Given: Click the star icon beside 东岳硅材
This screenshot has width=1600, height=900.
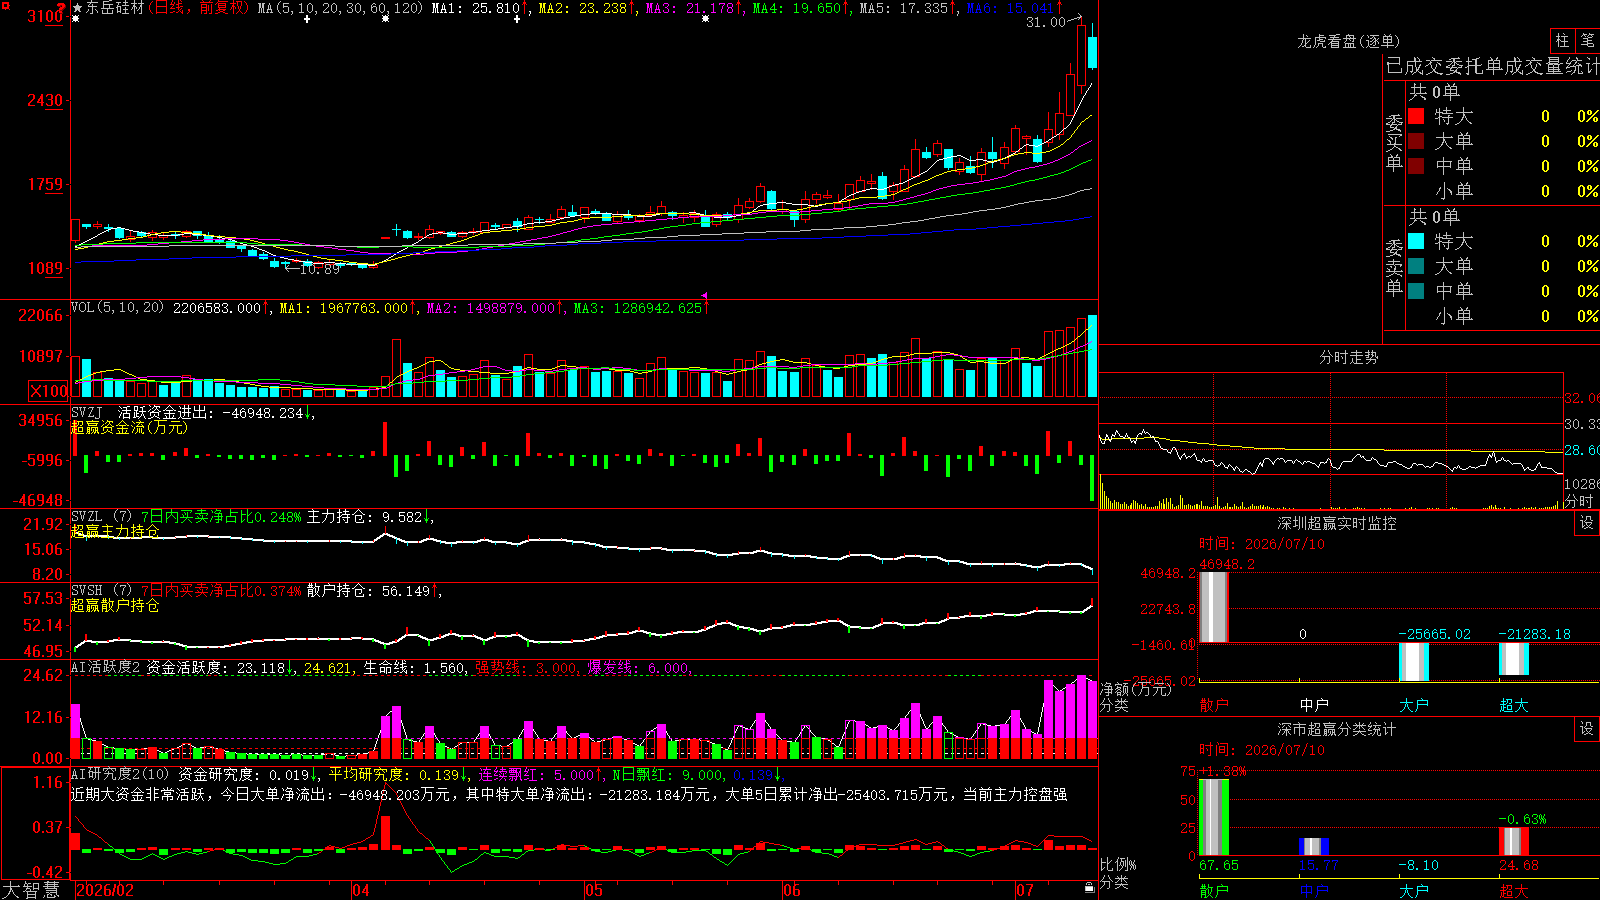Looking at the screenshot, I should click(x=77, y=8).
